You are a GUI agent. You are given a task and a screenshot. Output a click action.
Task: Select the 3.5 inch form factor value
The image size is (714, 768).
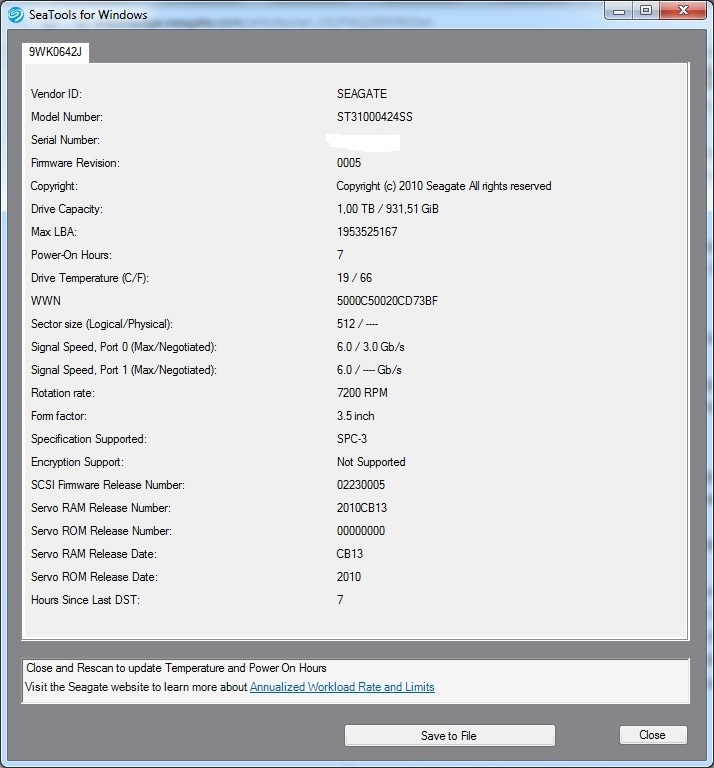(356, 416)
